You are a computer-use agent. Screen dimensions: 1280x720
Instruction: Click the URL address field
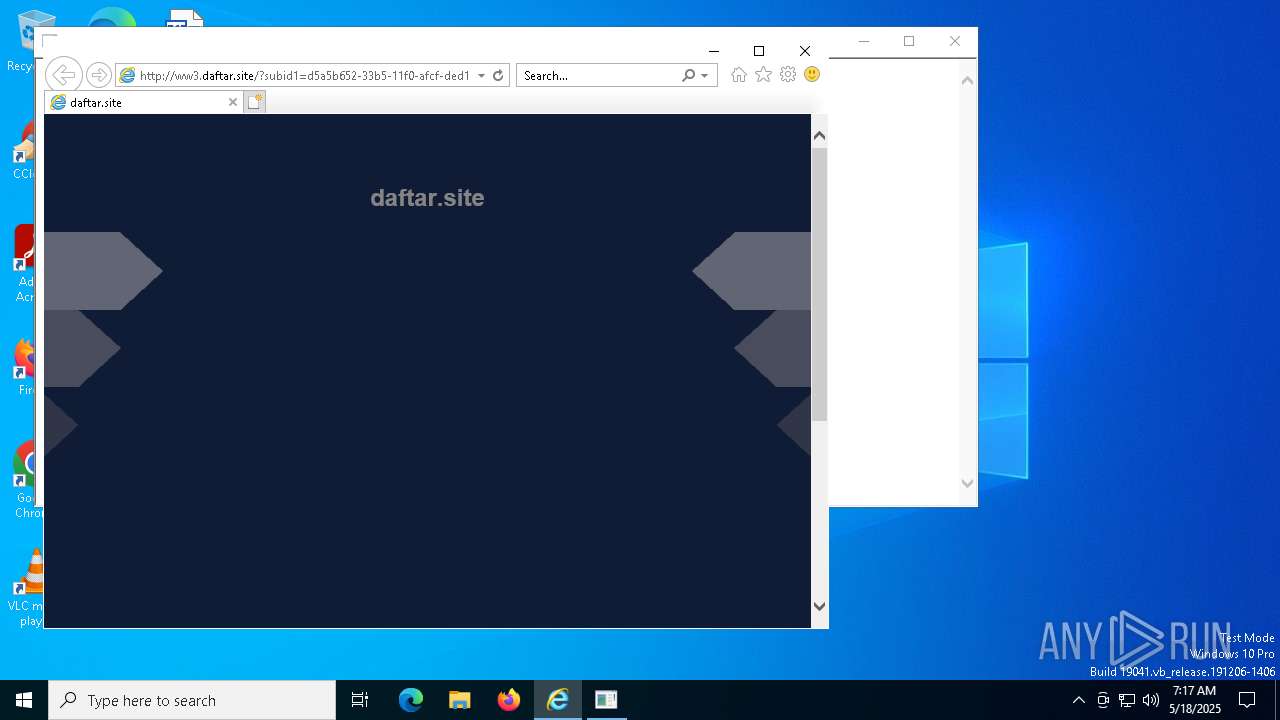[x=304, y=75]
